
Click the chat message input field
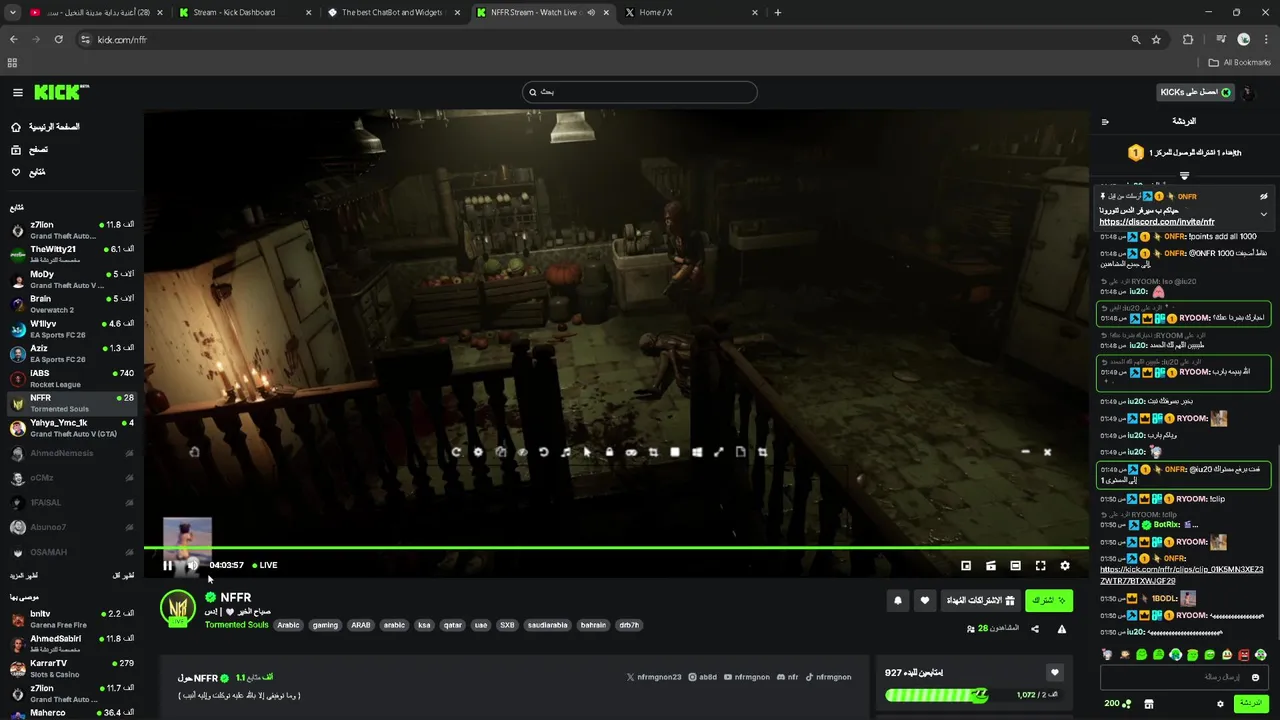(1184, 677)
